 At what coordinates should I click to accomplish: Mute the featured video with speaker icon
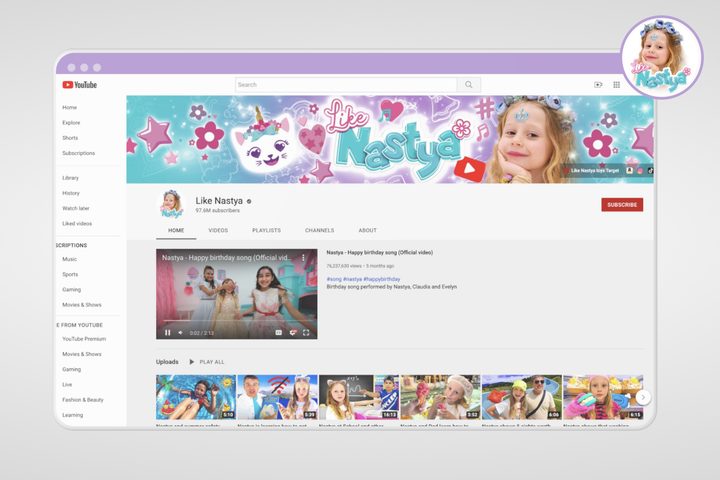[x=180, y=333]
